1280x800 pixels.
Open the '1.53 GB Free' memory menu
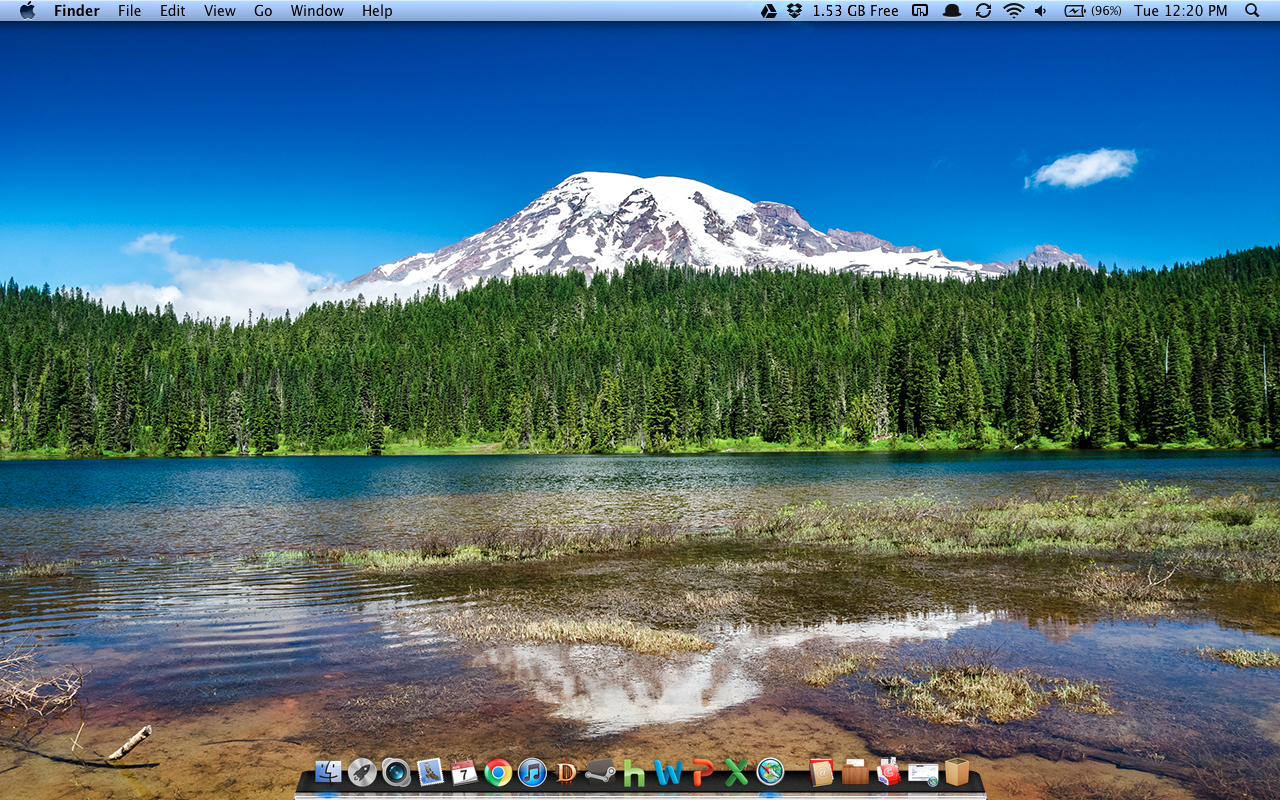[x=855, y=11]
